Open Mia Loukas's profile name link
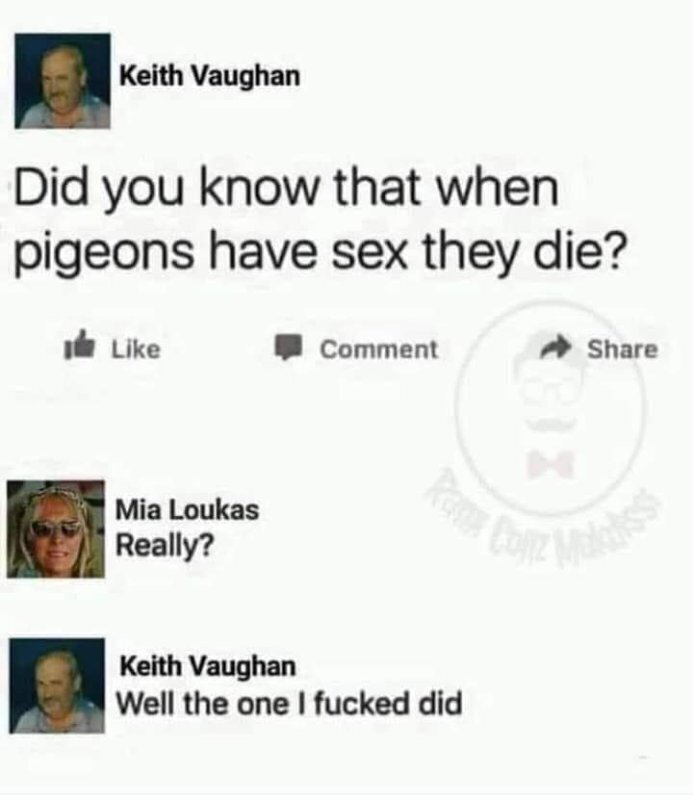This screenshot has width=693, height=800. coord(187,509)
